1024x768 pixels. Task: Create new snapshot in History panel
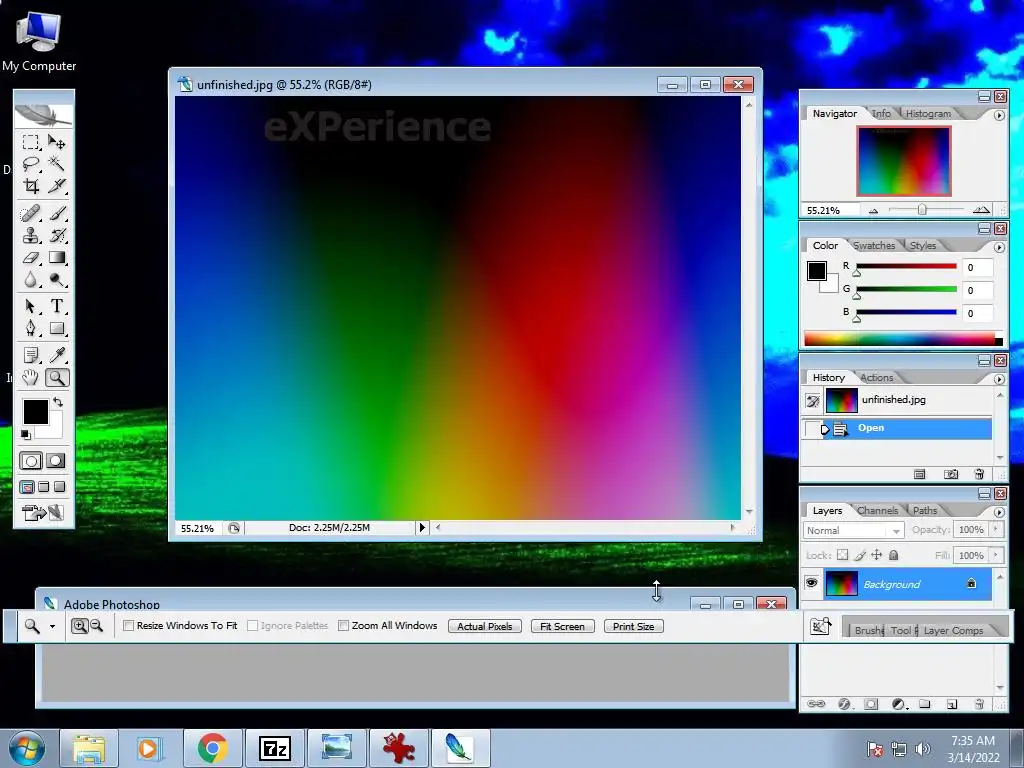(951, 474)
